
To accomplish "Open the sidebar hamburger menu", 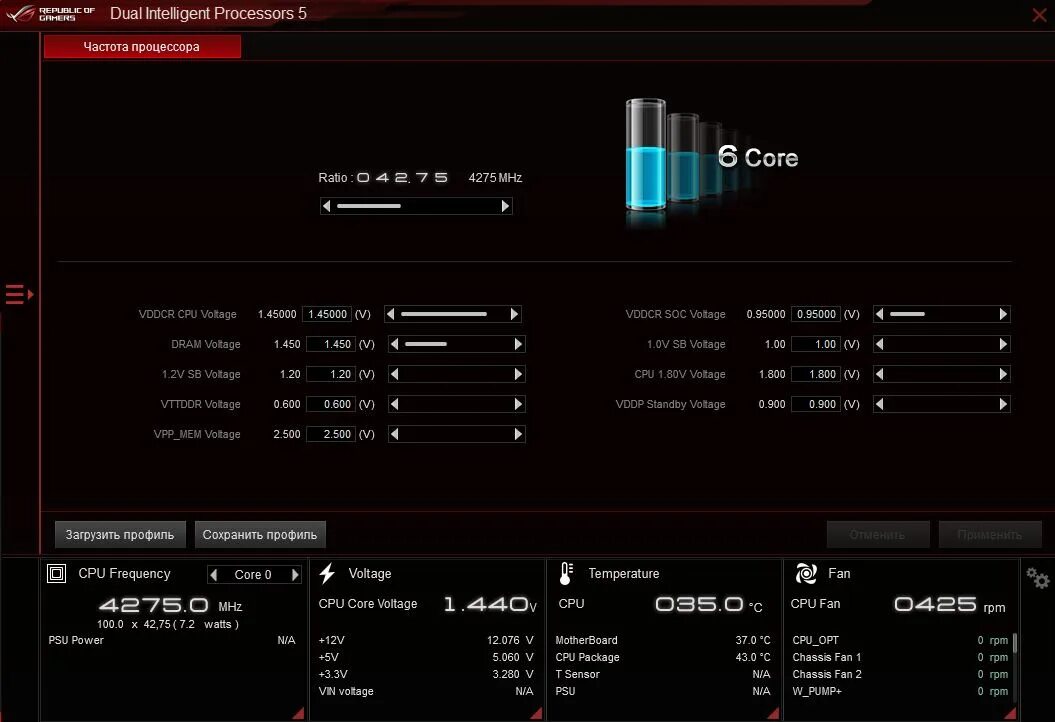I will (16, 294).
